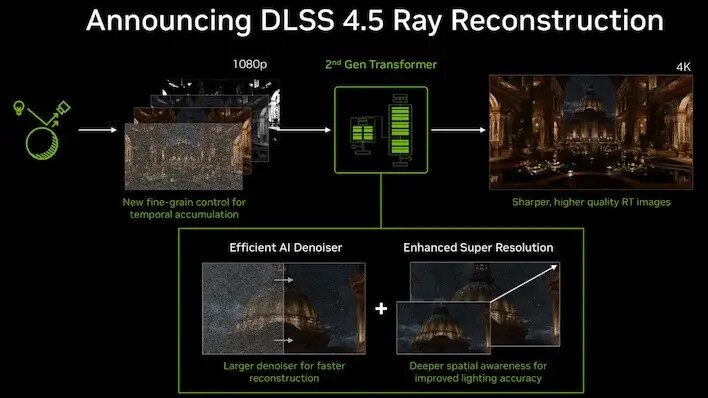
Task: Click the green lightbulb icon
Action: pyautogui.click(x=19, y=108)
